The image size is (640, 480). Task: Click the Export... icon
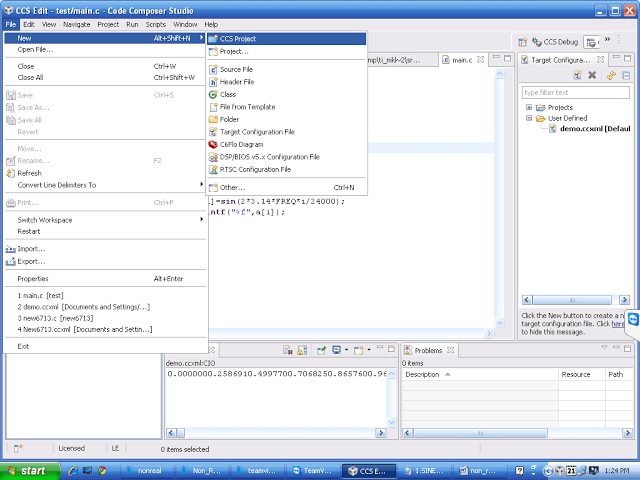[x=11, y=262]
